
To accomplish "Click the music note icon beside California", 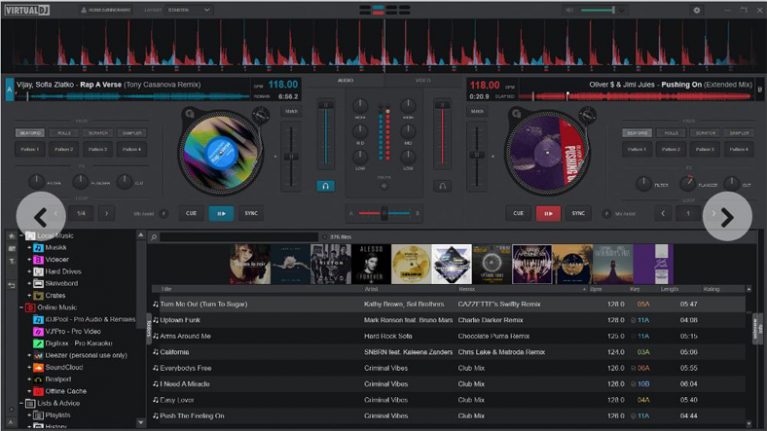I will (156, 352).
